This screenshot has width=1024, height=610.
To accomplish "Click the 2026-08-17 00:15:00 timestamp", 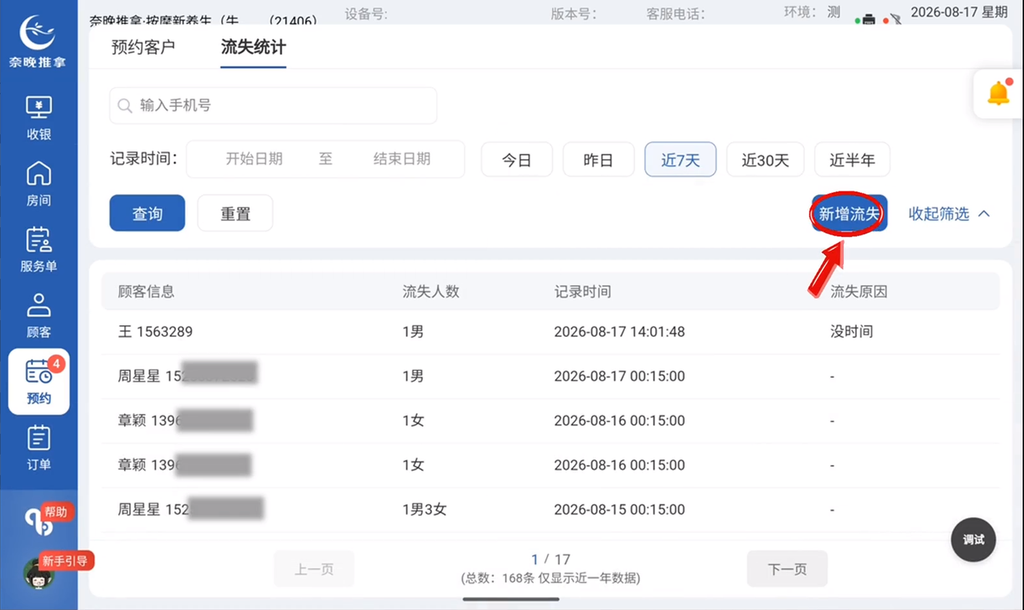I will coord(619,376).
